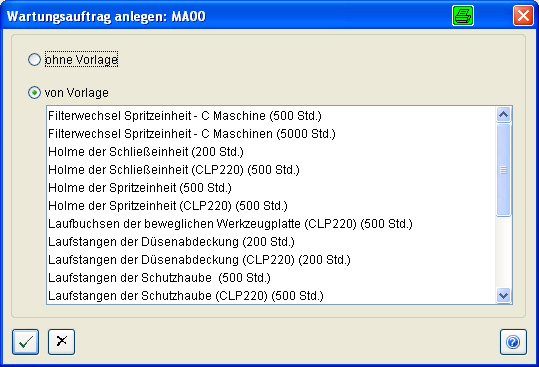Select the 'ohne Vorlage' radio button
This screenshot has height=367, width=539.
(x=34, y=59)
